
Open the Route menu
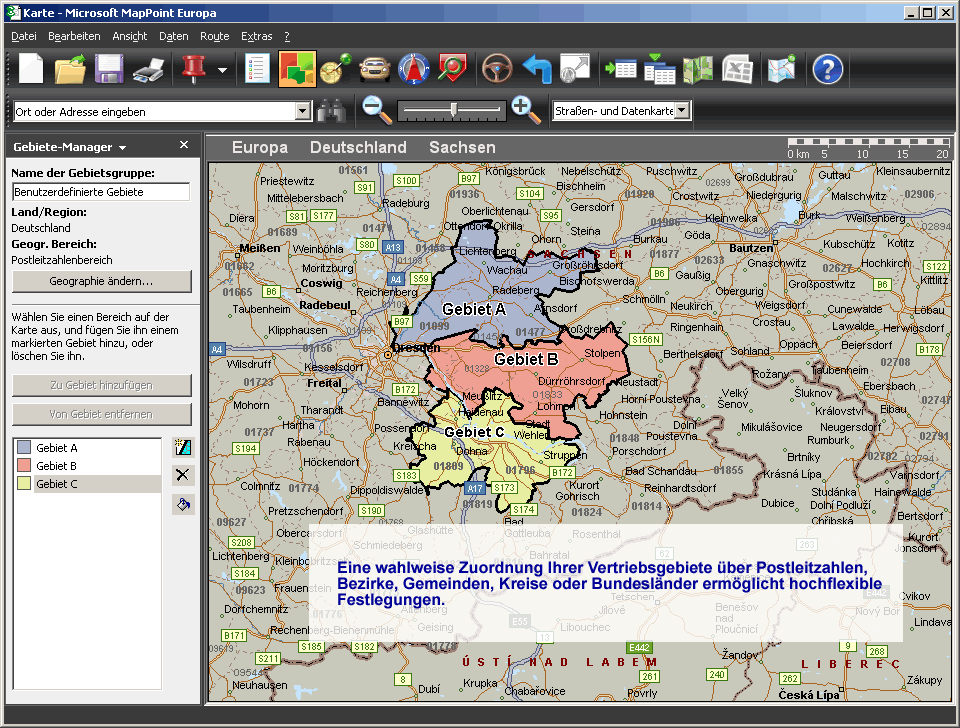(214, 36)
